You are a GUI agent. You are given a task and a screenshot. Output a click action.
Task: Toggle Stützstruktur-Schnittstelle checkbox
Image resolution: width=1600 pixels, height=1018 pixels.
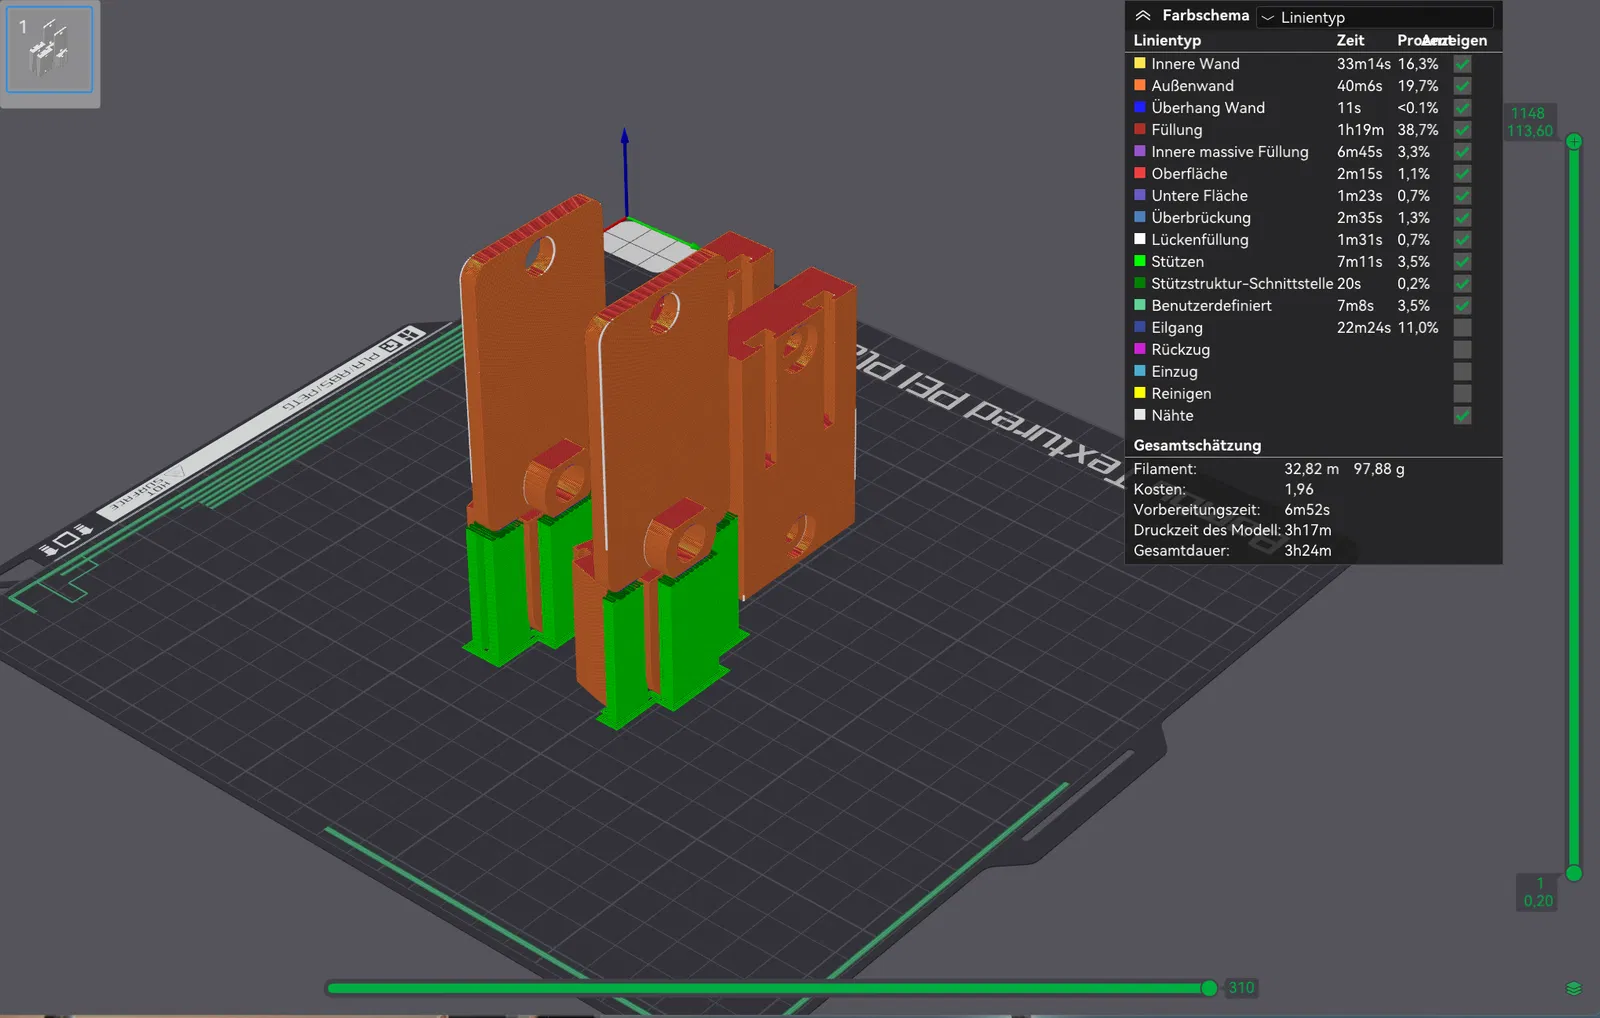(1462, 284)
